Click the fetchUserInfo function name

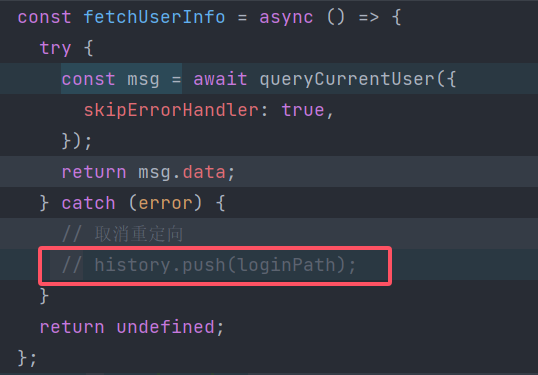(154, 17)
